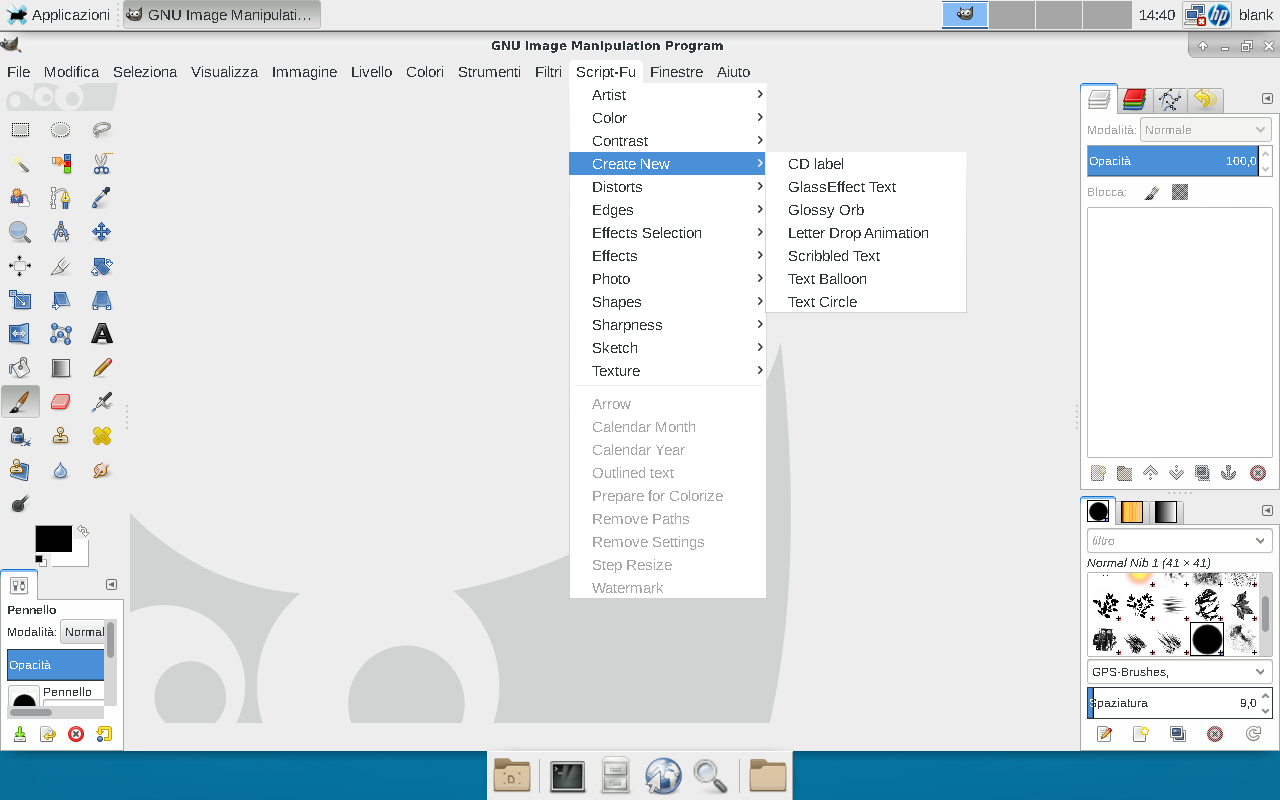Select the Eraser tool

point(61,402)
